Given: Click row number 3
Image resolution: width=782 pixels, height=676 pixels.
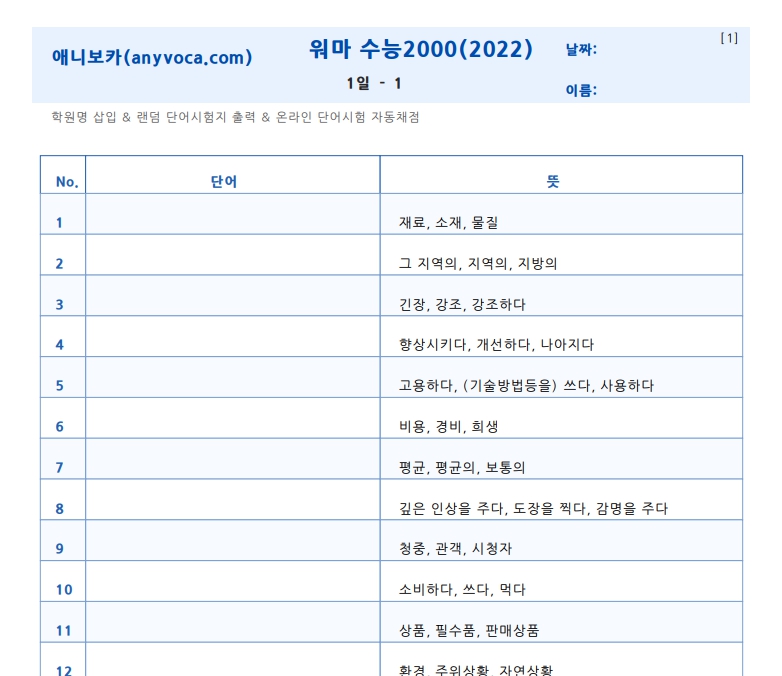Looking at the screenshot, I should point(59,304).
